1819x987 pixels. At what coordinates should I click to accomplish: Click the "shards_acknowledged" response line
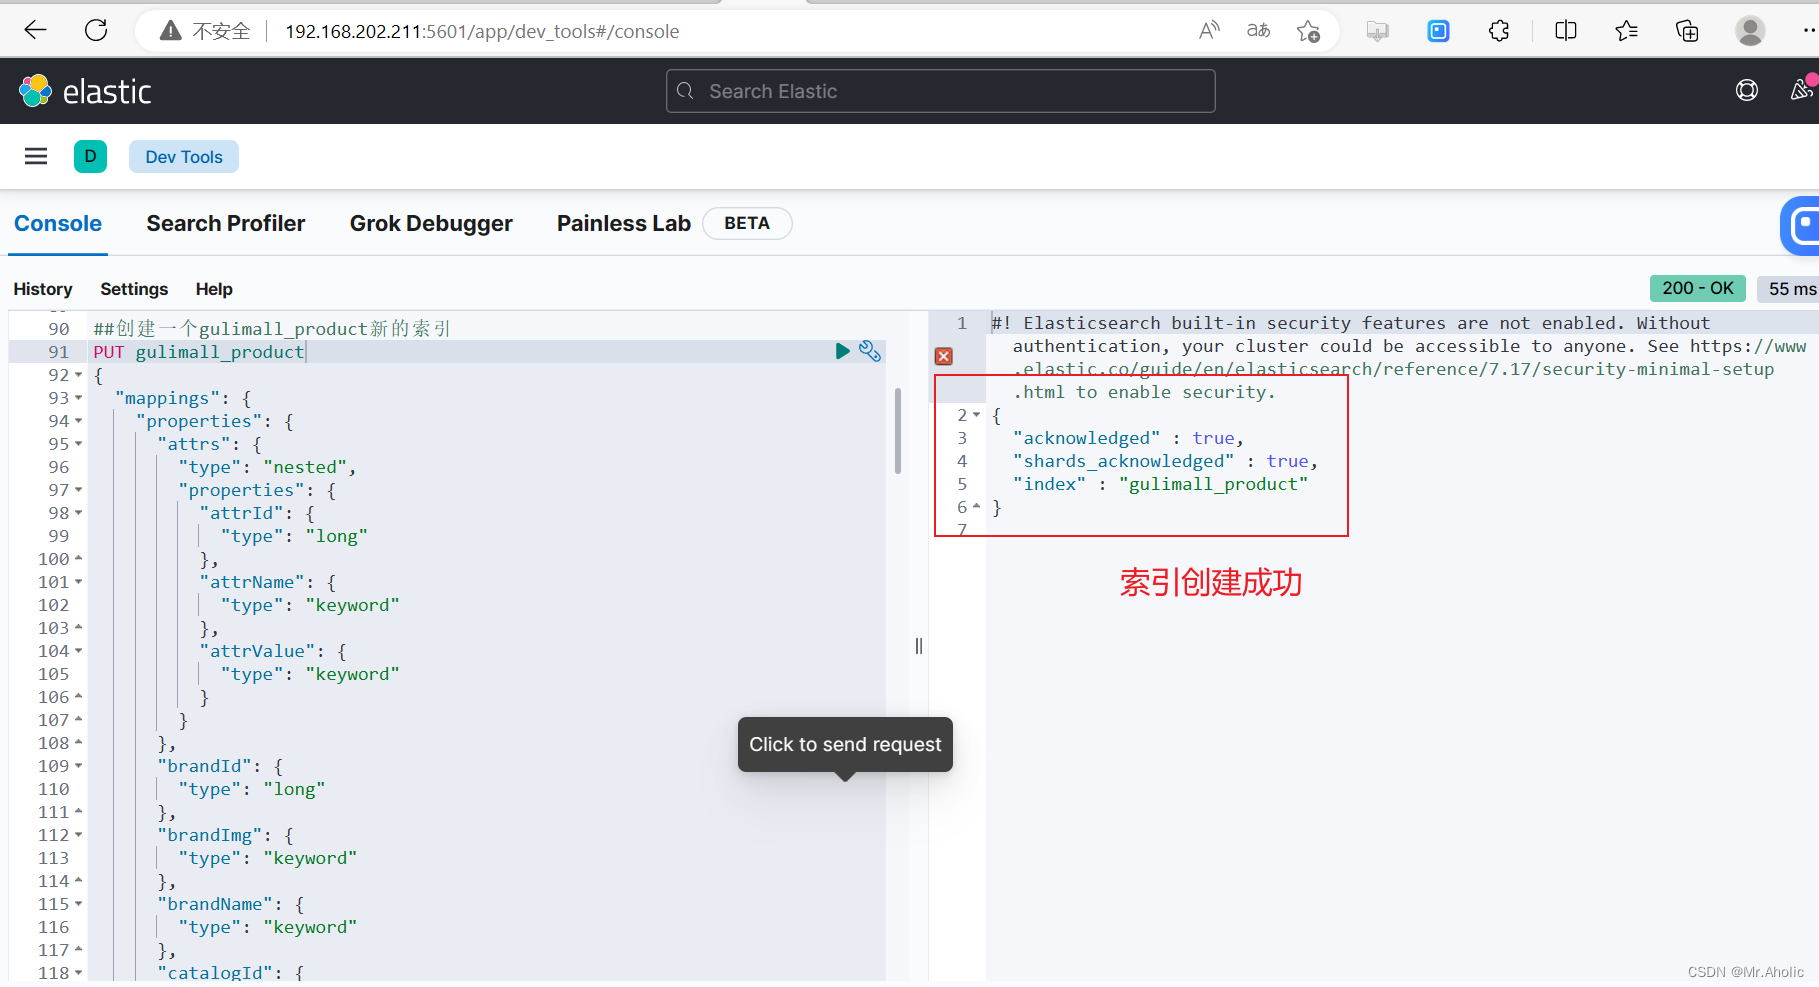click(x=1165, y=461)
